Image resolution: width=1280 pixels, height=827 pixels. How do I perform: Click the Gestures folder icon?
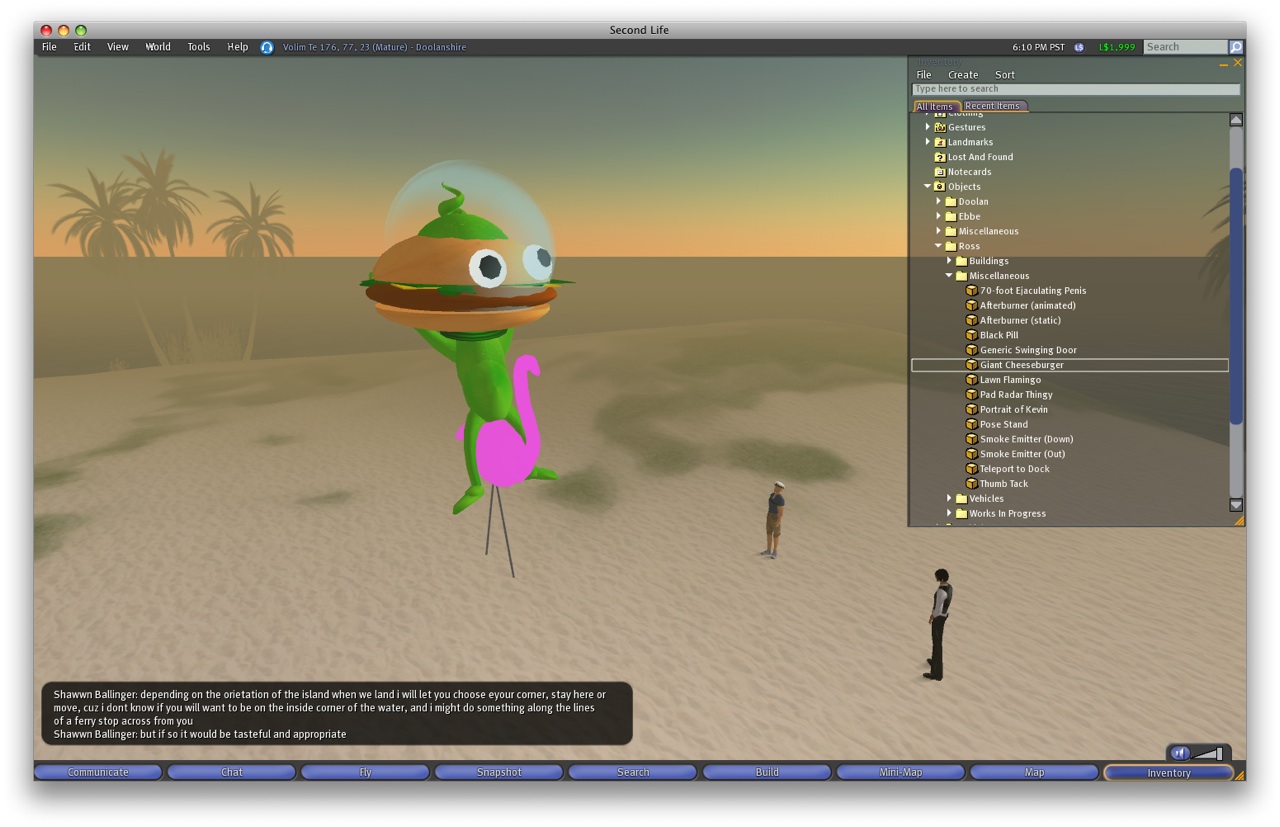click(940, 128)
